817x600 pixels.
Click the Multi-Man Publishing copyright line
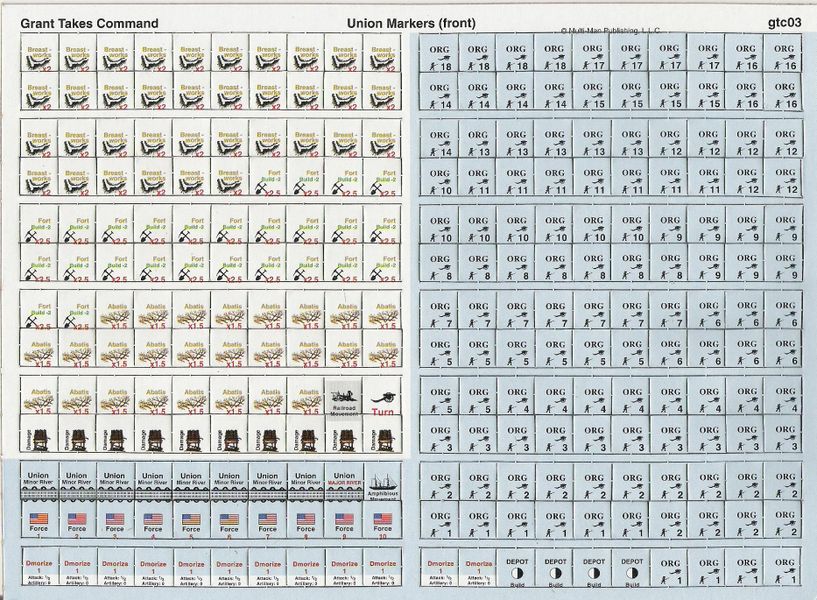pyautogui.click(x=611, y=31)
